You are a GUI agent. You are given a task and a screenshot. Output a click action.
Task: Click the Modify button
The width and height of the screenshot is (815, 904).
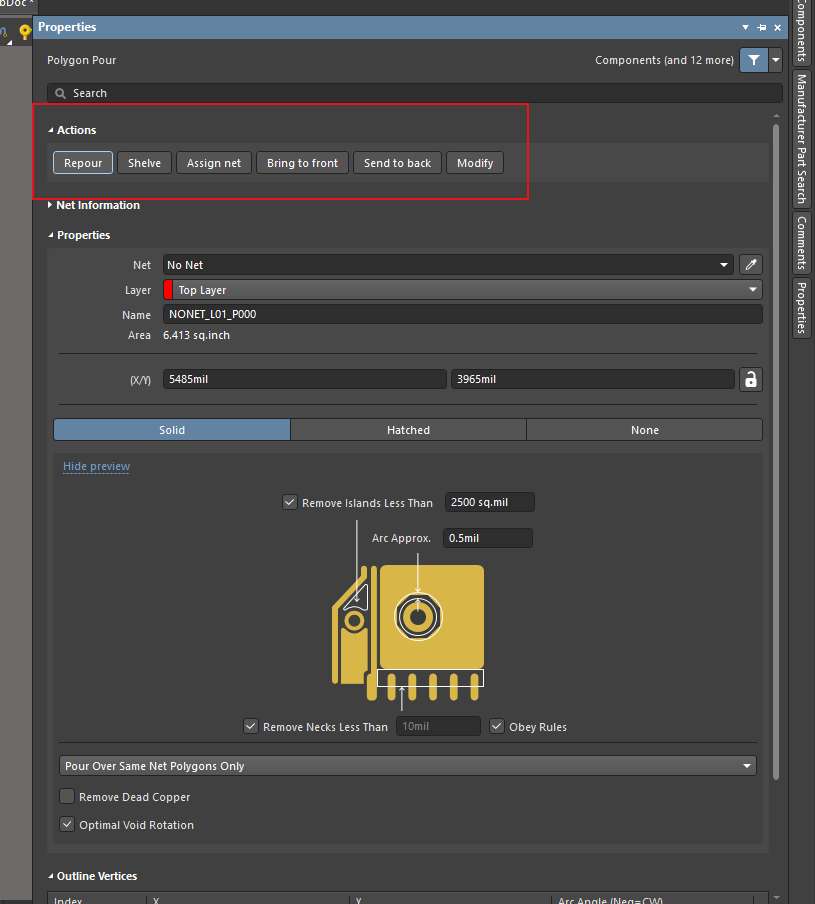(475, 163)
